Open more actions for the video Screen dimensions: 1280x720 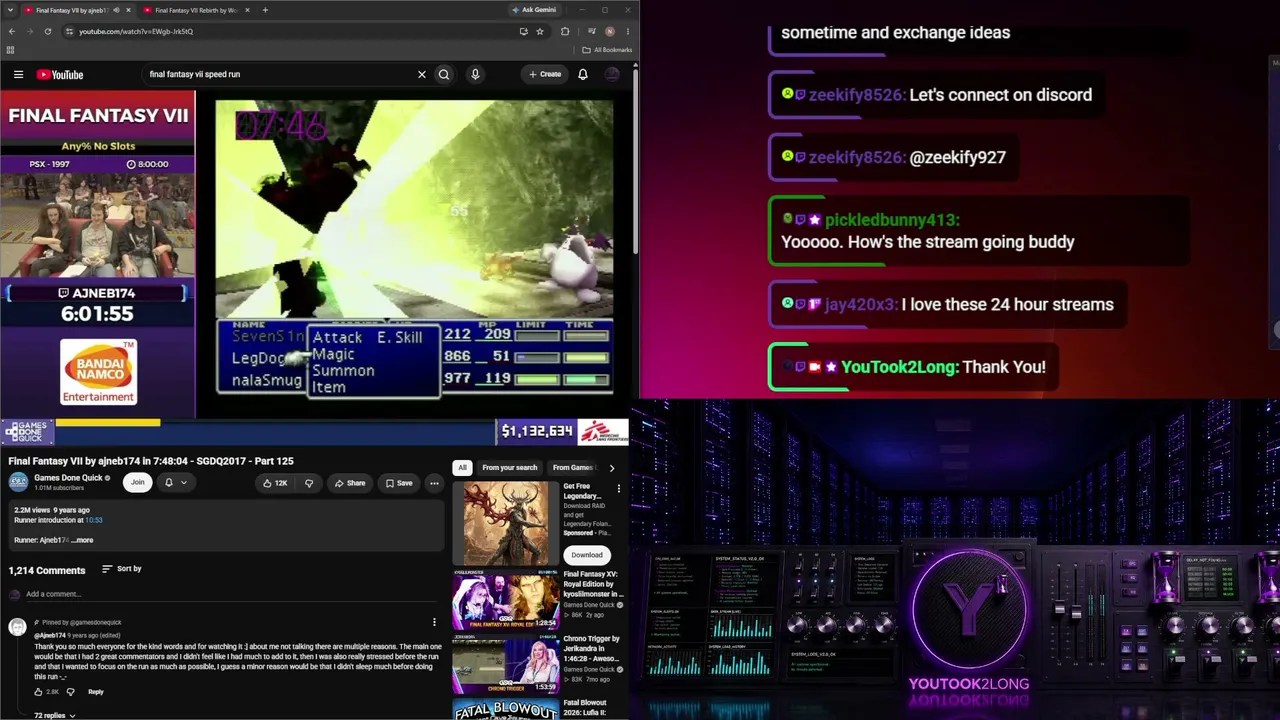434,483
